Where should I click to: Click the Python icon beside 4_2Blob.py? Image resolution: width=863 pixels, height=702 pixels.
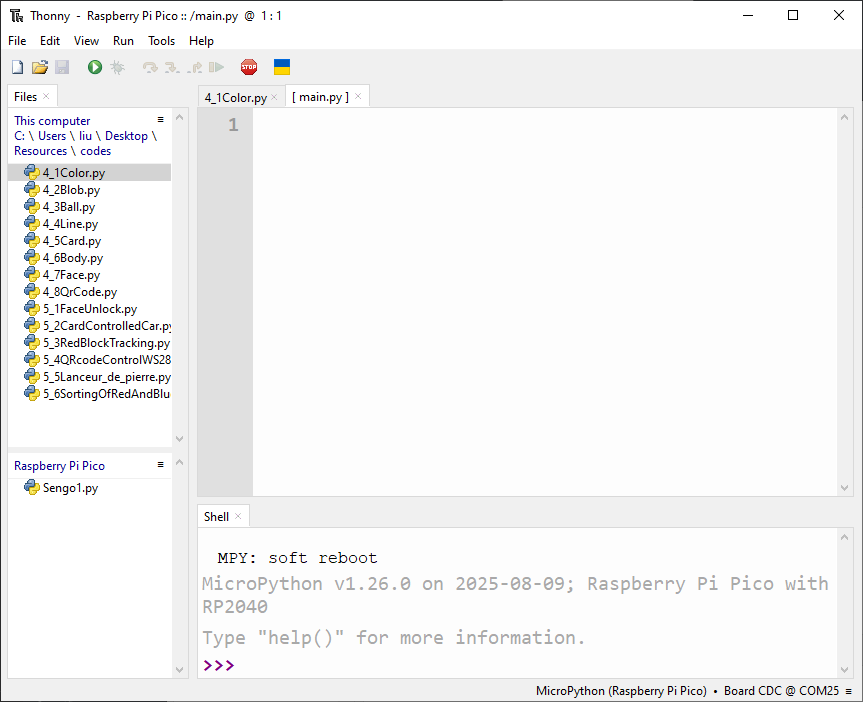click(32, 189)
